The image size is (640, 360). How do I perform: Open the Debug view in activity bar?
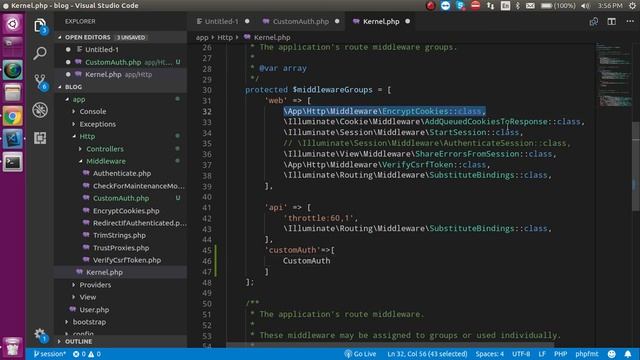[x=40, y=110]
